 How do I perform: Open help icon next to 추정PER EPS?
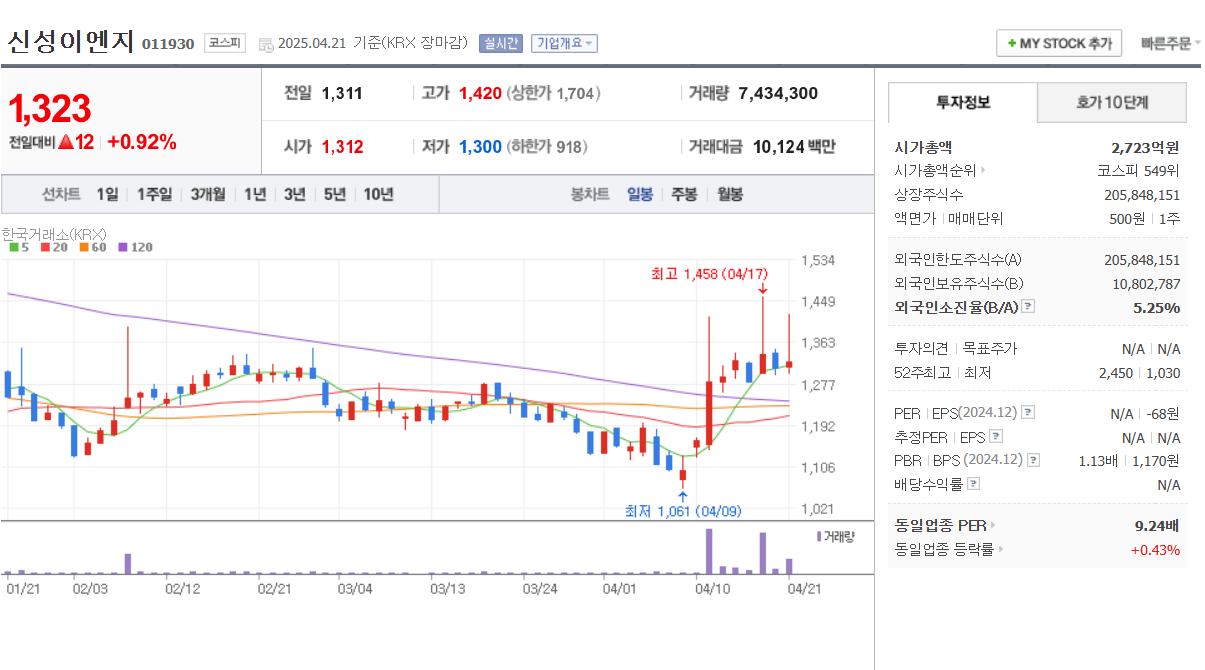(995, 437)
